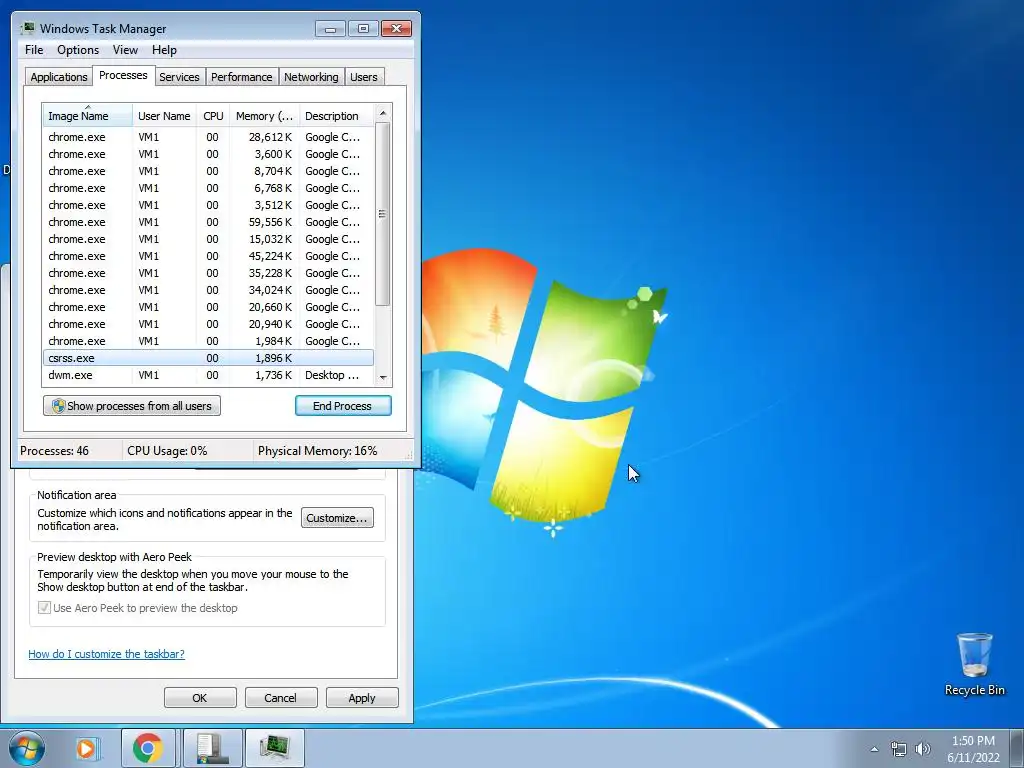Open the network tray icon
This screenshot has height=768, width=1024.
(899, 749)
